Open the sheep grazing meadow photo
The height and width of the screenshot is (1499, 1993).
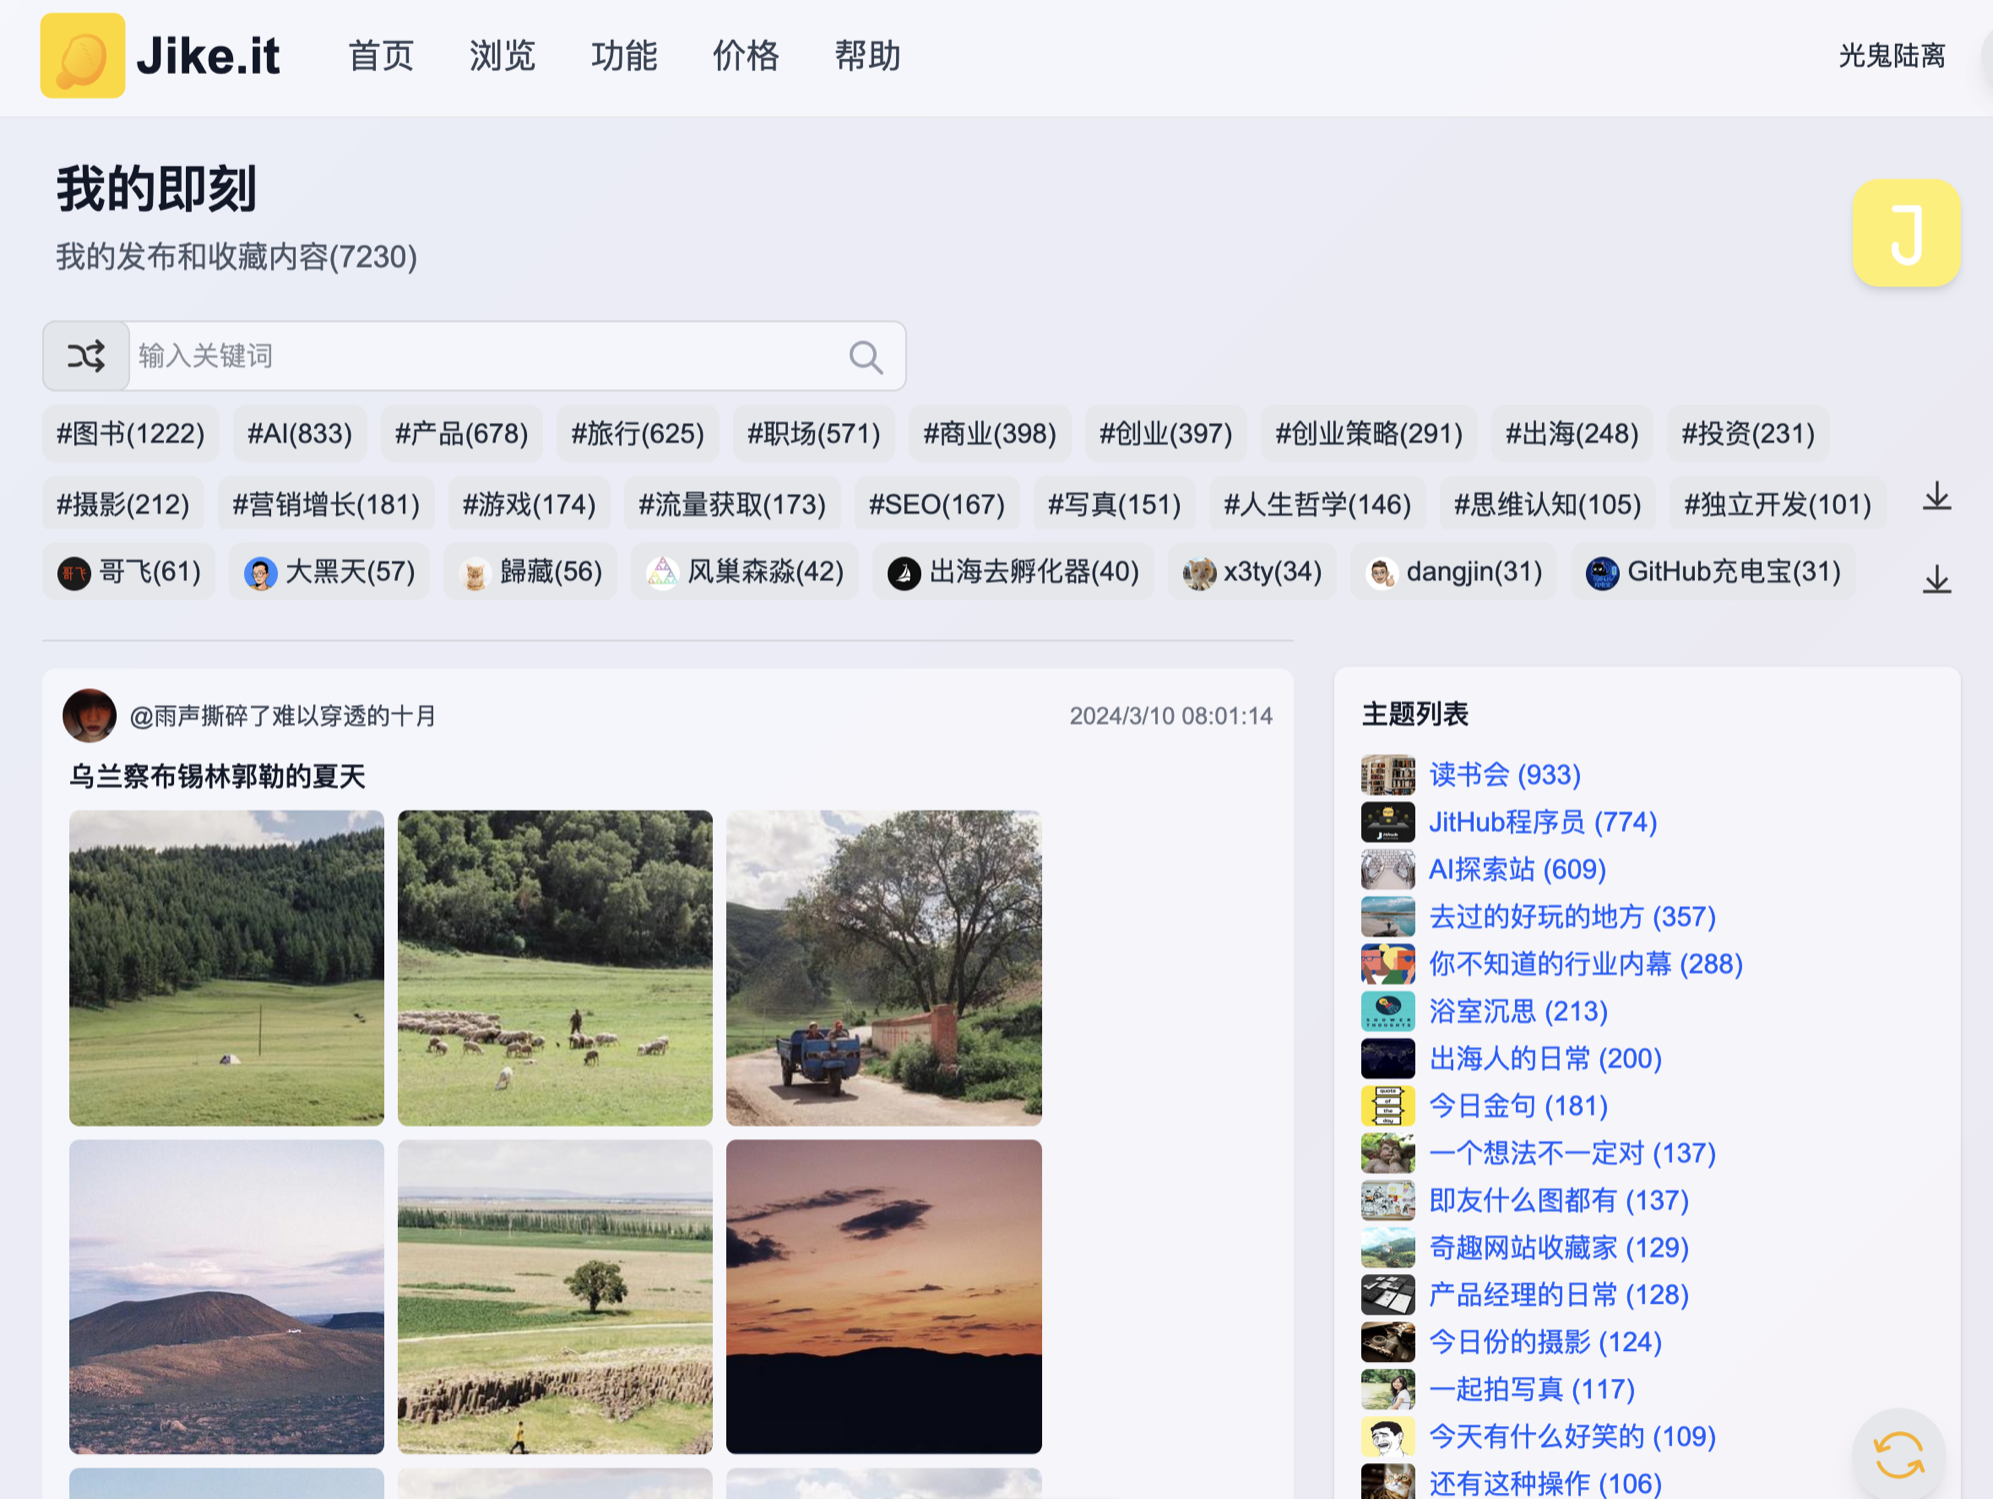tap(555, 967)
